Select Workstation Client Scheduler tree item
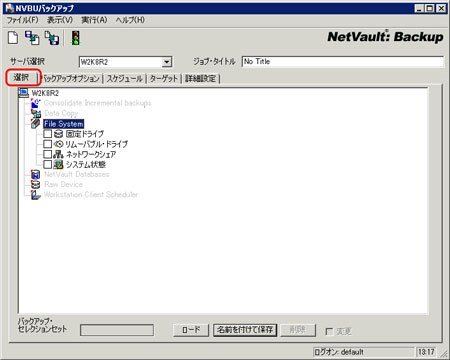This screenshot has height=360, width=450. pyautogui.click(x=91, y=195)
